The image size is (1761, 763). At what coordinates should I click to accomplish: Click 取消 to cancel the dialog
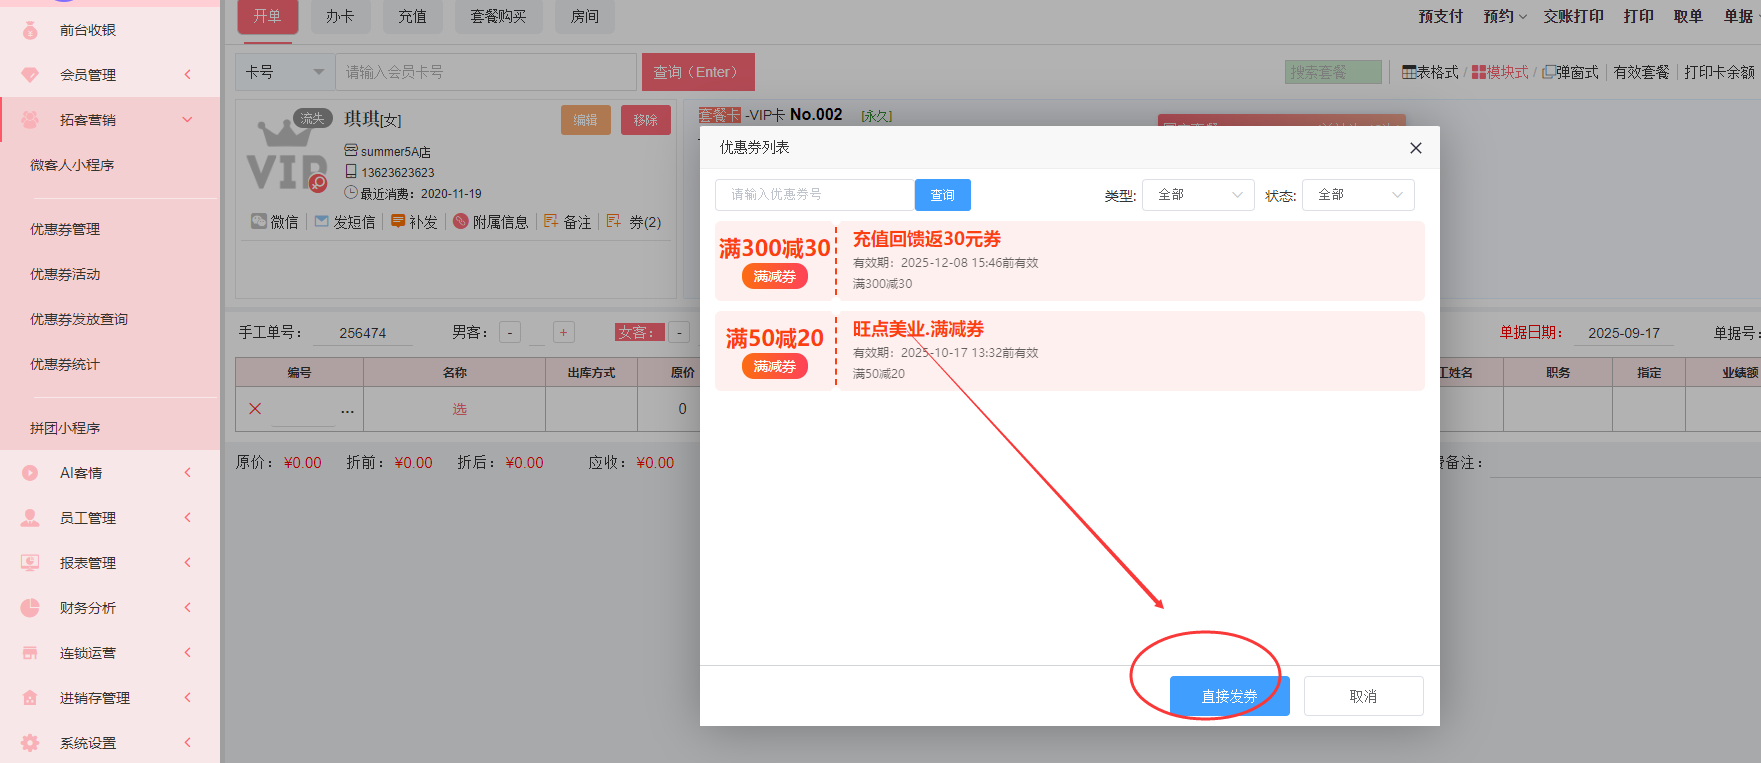pyautogui.click(x=1363, y=696)
